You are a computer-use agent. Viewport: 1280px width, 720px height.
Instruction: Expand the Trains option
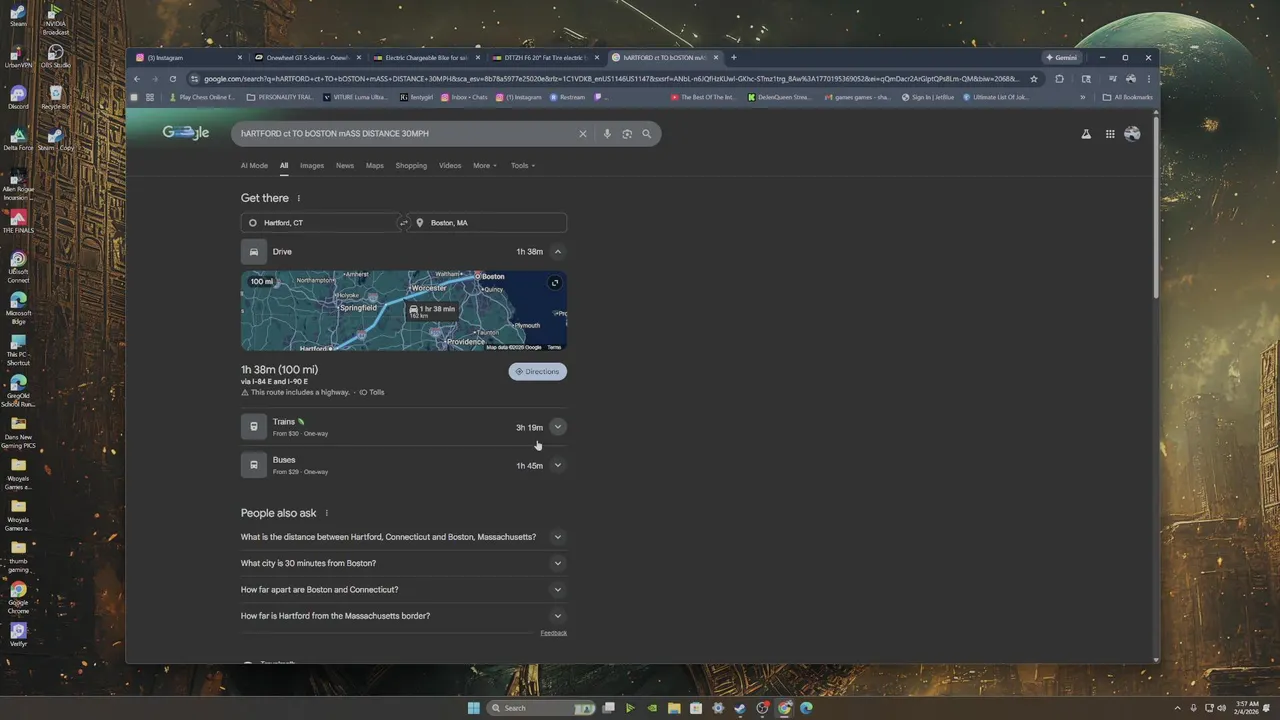pyautogui.click(x=558, y=427)
